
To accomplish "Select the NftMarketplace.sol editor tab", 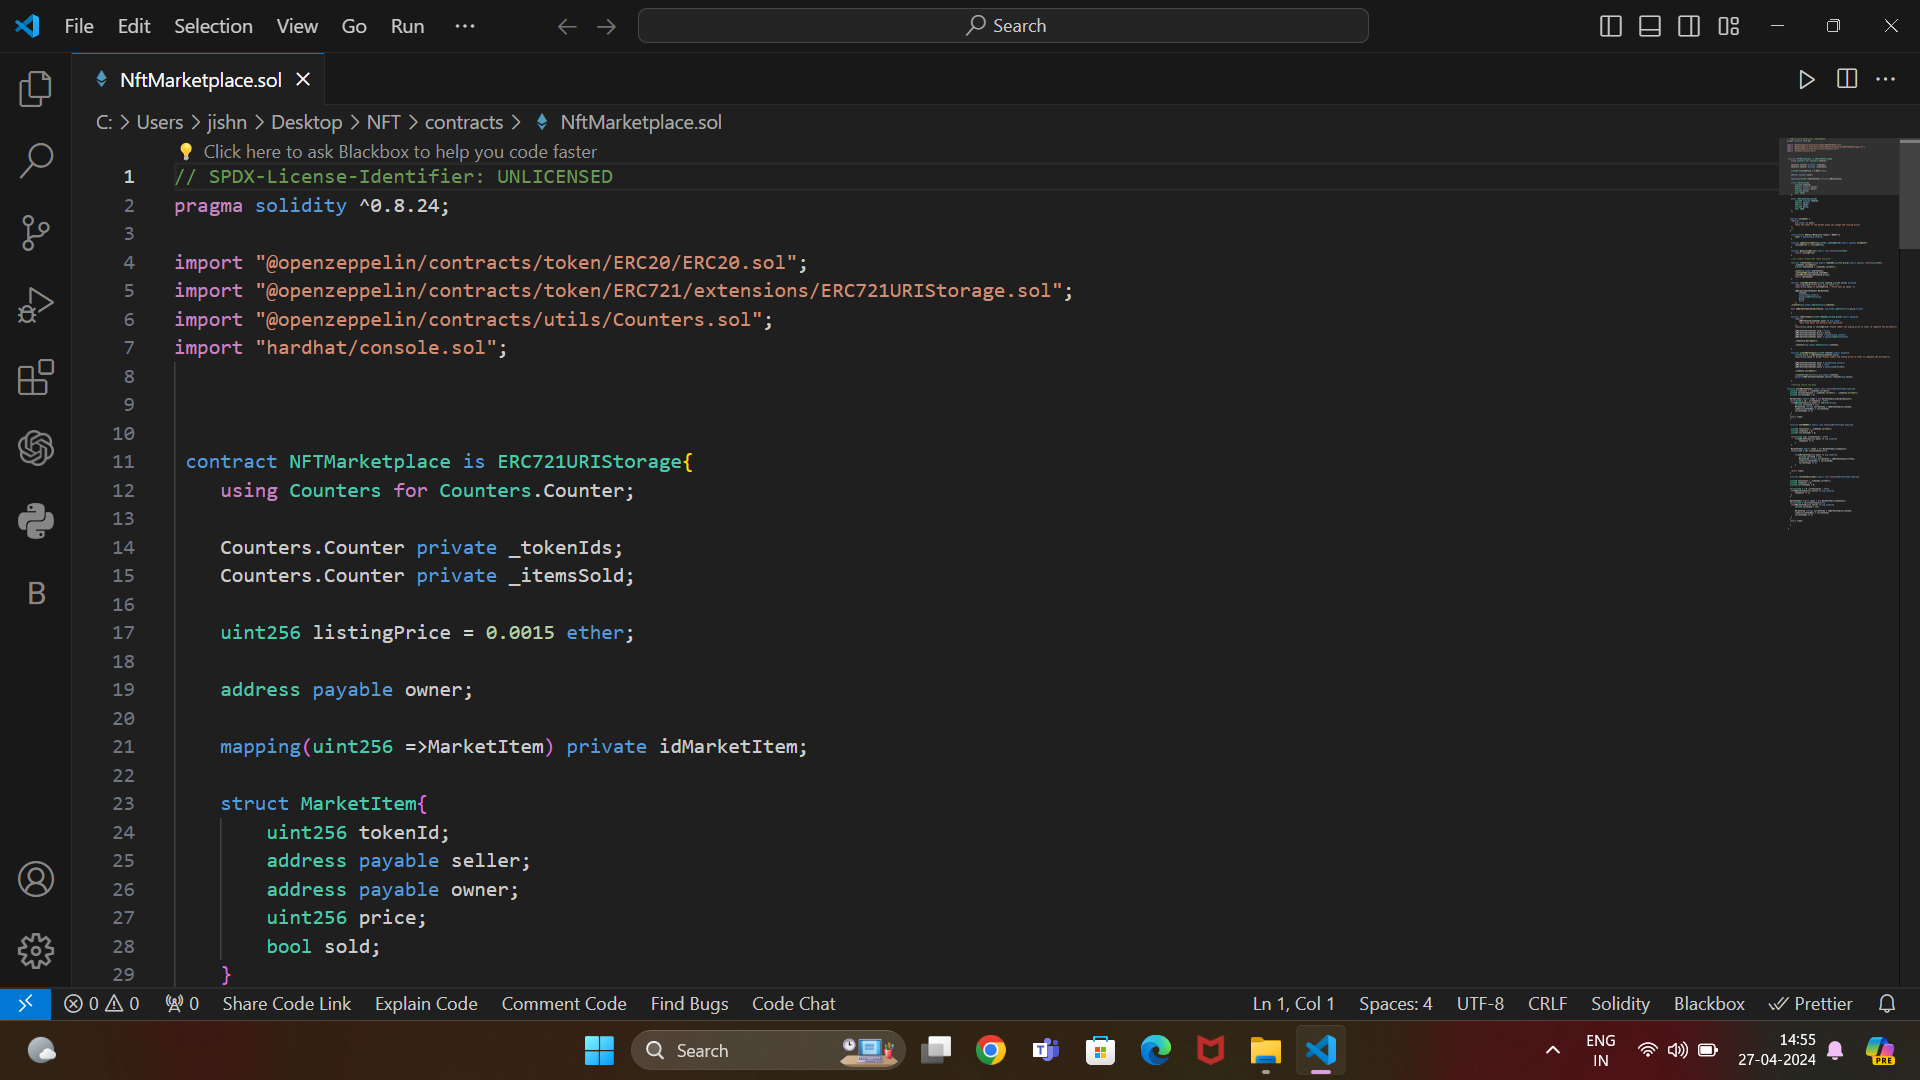I will pyautogui.click(x=200, y=80).
